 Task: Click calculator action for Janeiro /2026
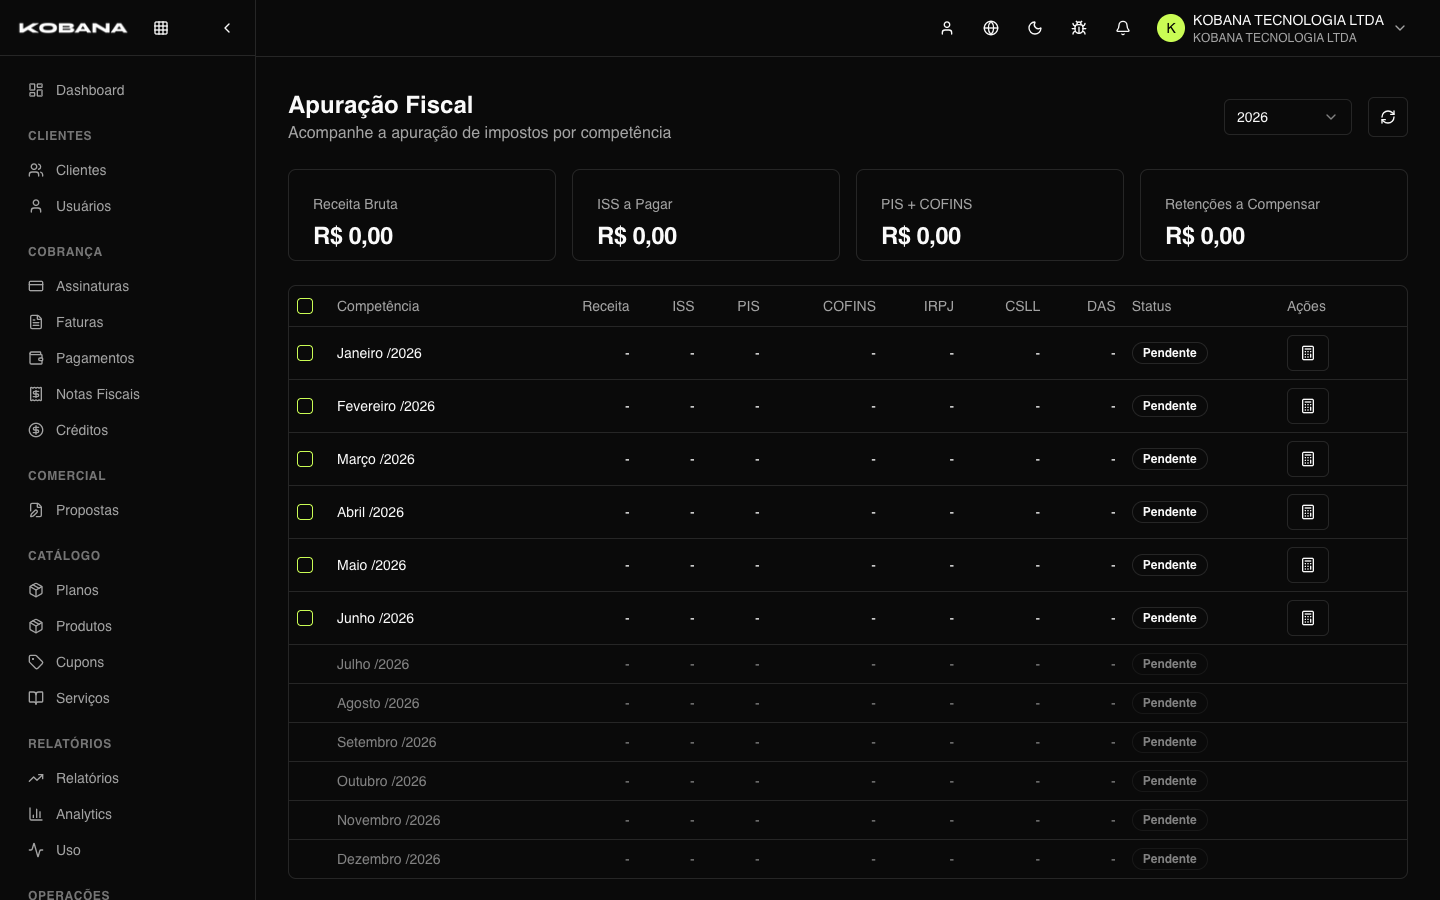1308,353
